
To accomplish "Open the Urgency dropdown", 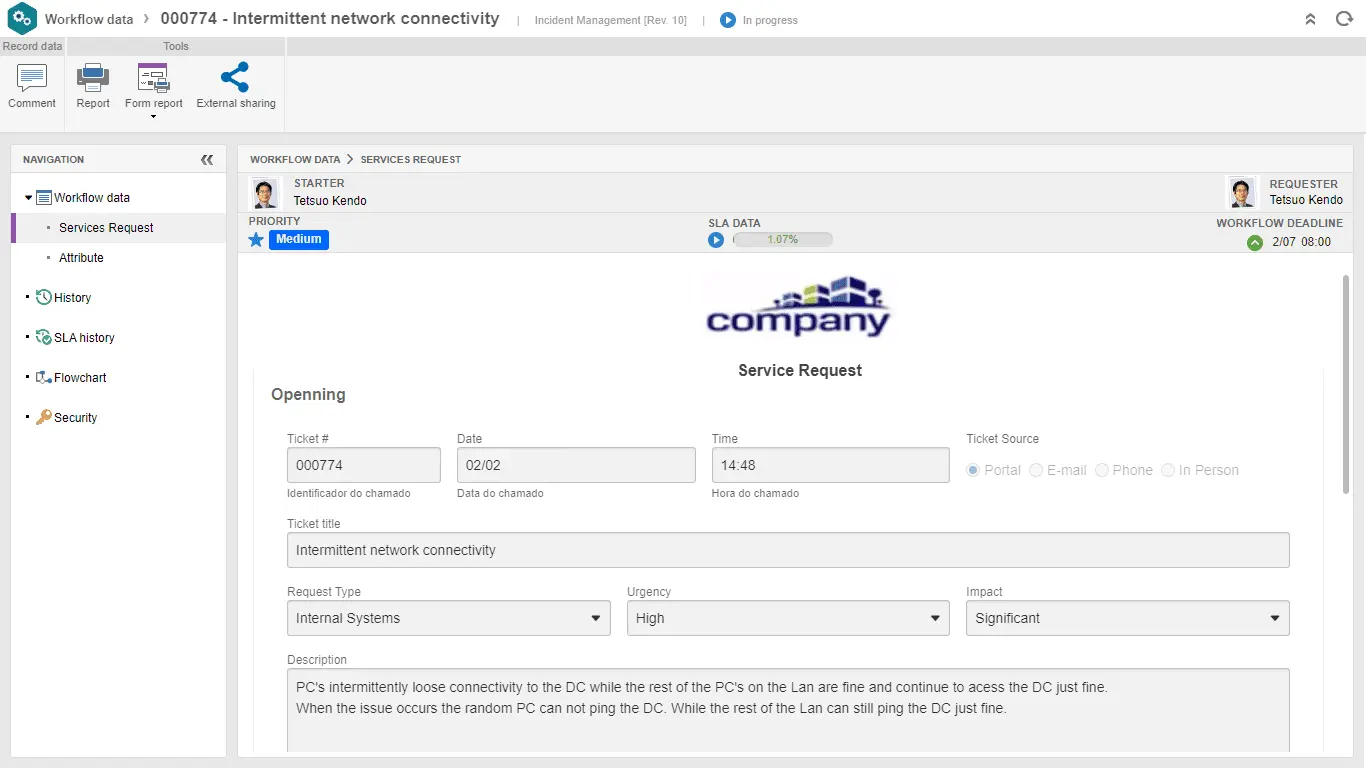I will tap(787, 618).
